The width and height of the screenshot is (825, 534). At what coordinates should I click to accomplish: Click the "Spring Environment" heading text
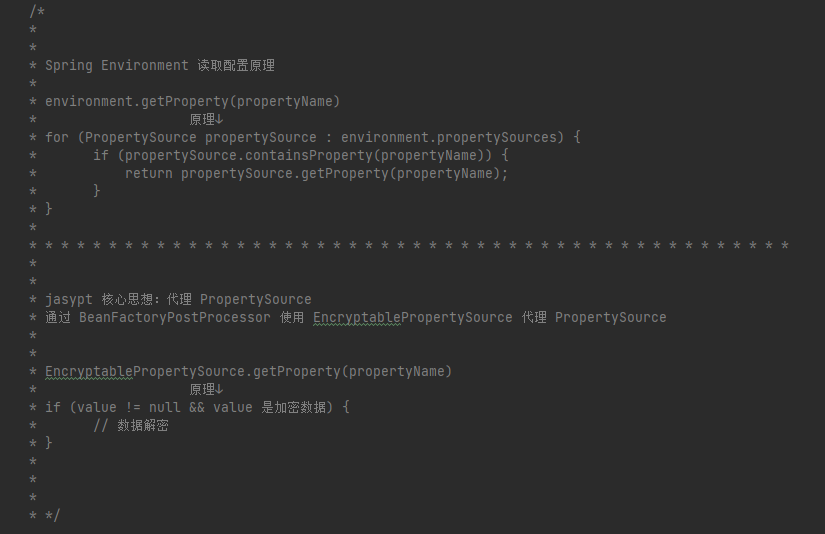point(116,65)
